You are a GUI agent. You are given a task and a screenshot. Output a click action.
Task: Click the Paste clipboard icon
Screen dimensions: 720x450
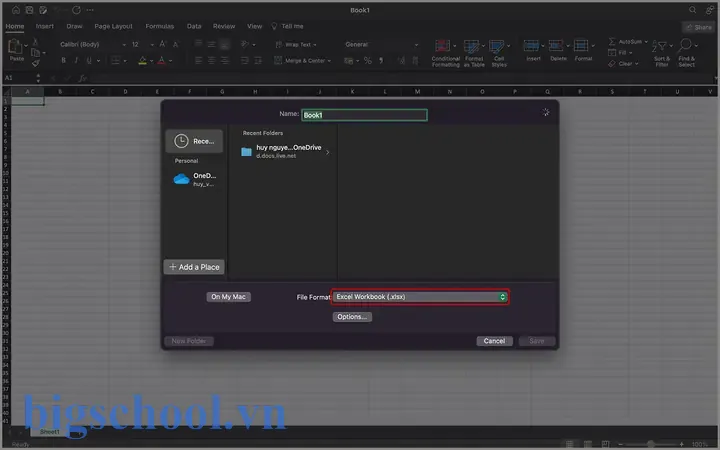[15, 47]
